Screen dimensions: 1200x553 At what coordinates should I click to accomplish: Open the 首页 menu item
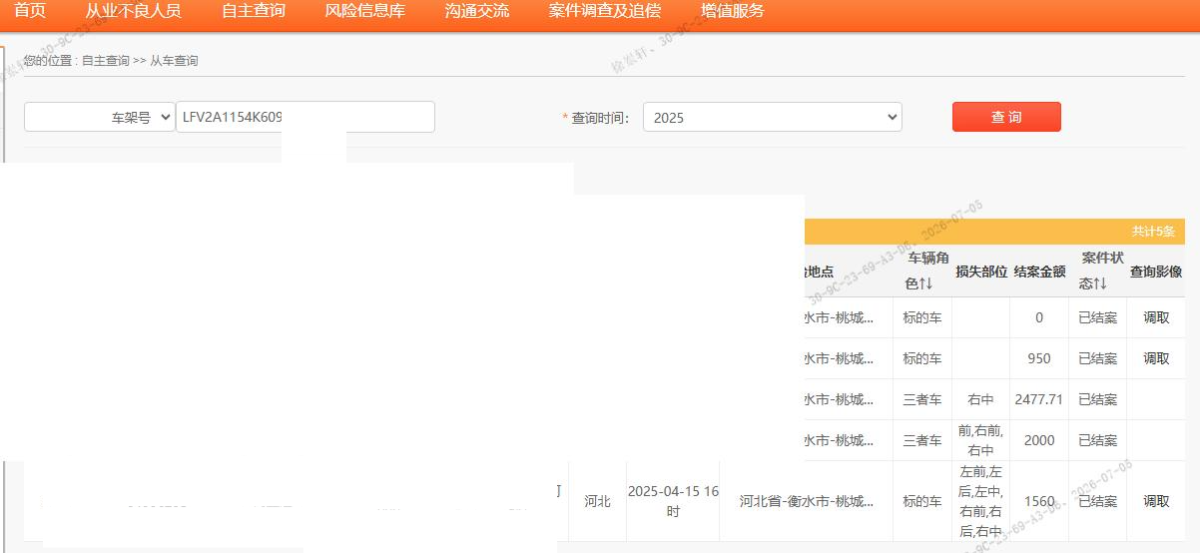click(x=30, y=12)
